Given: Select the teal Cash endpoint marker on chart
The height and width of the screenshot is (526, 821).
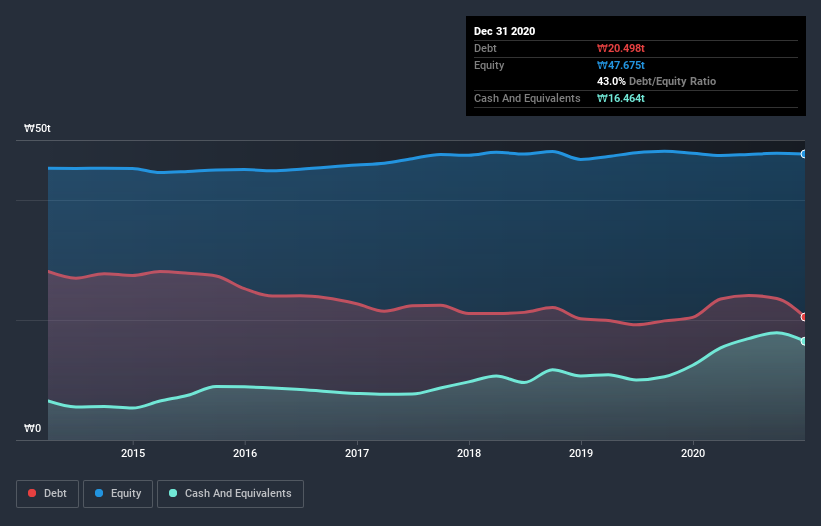Looking at the screenshot, I should 804,341.
